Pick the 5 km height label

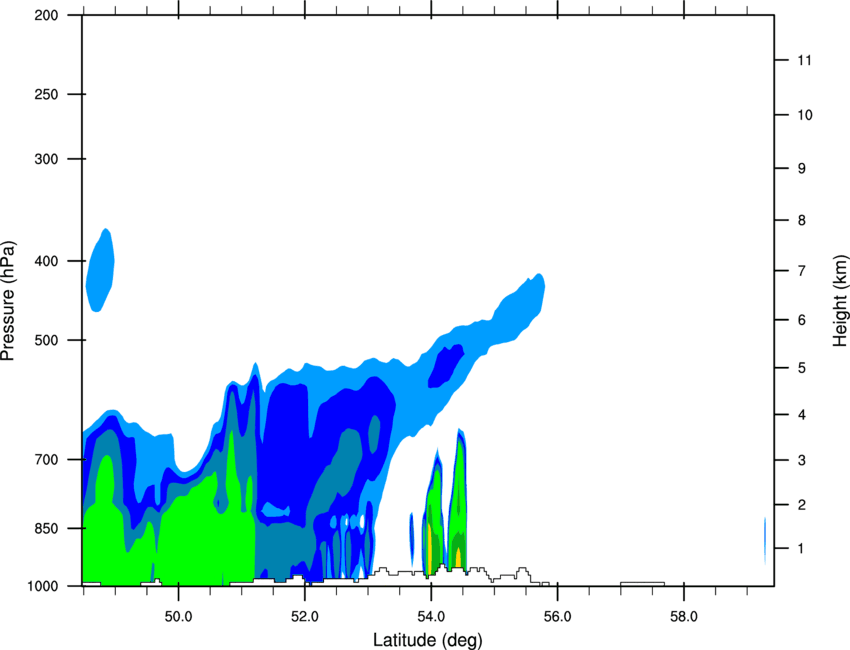(x=802, y=368)
